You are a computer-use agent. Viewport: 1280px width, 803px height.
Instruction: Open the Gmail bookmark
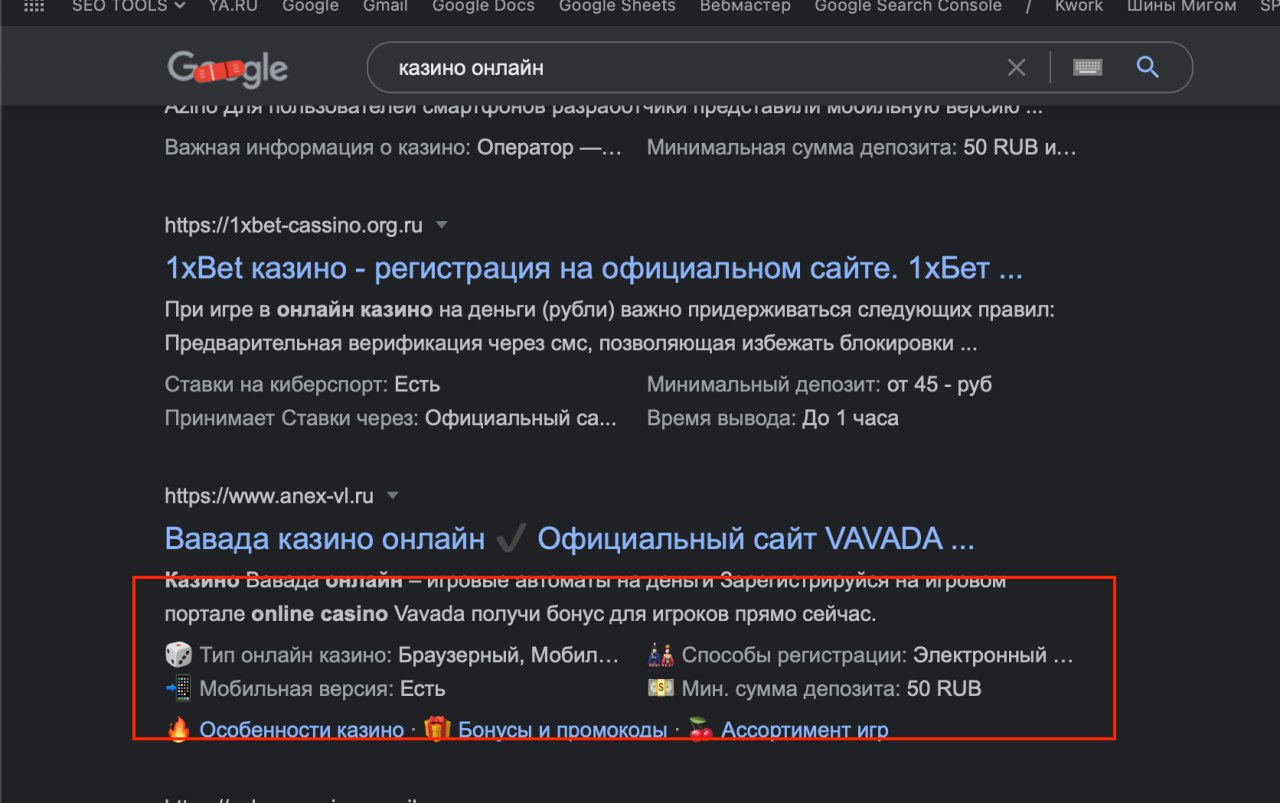pos(385,5)
